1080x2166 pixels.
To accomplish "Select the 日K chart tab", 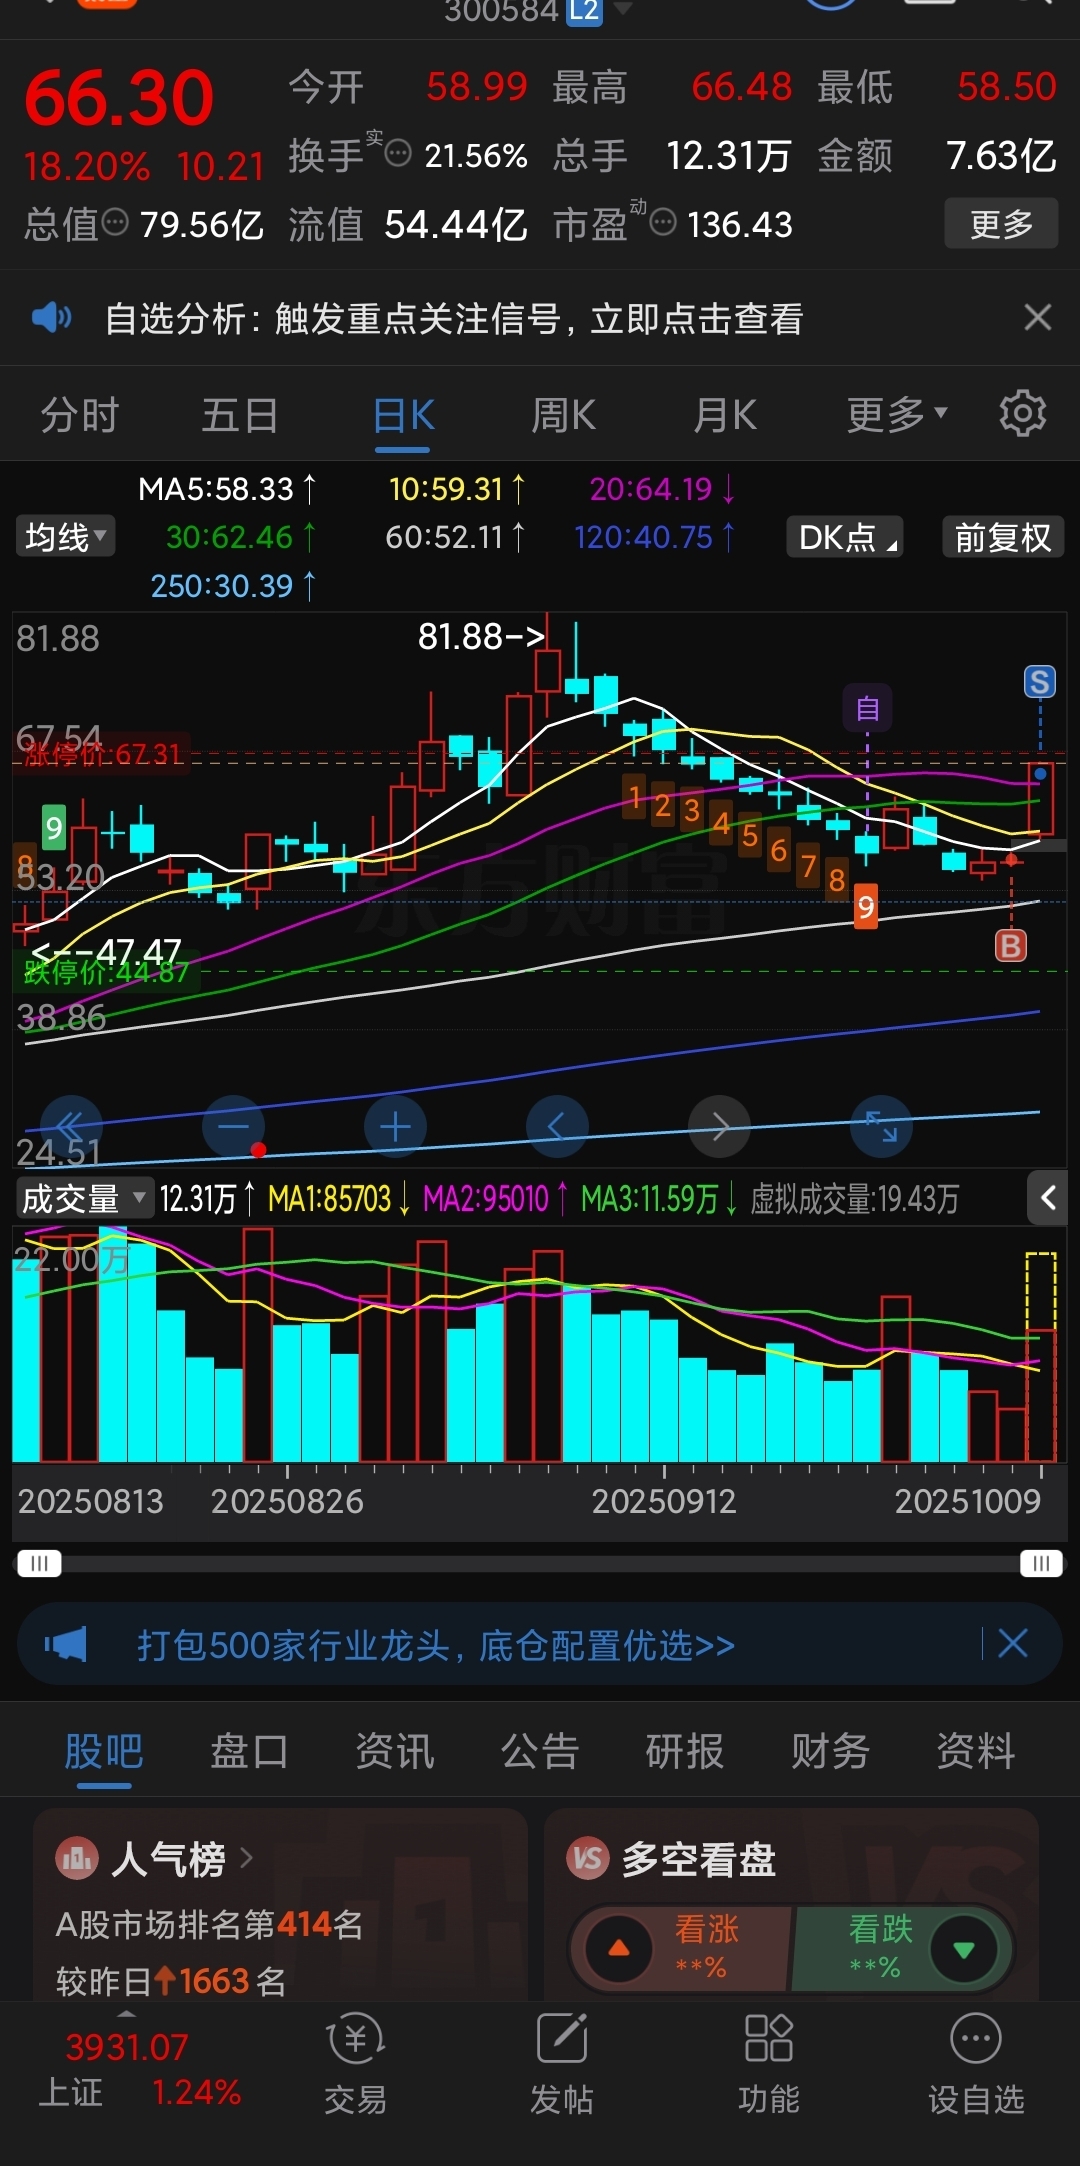I will 403,414.
